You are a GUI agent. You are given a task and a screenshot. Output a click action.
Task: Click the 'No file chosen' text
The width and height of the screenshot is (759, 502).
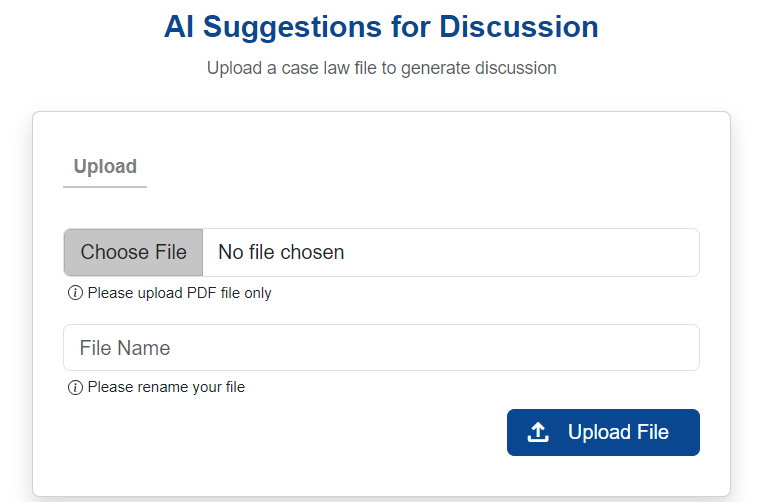tap(281, 252)
